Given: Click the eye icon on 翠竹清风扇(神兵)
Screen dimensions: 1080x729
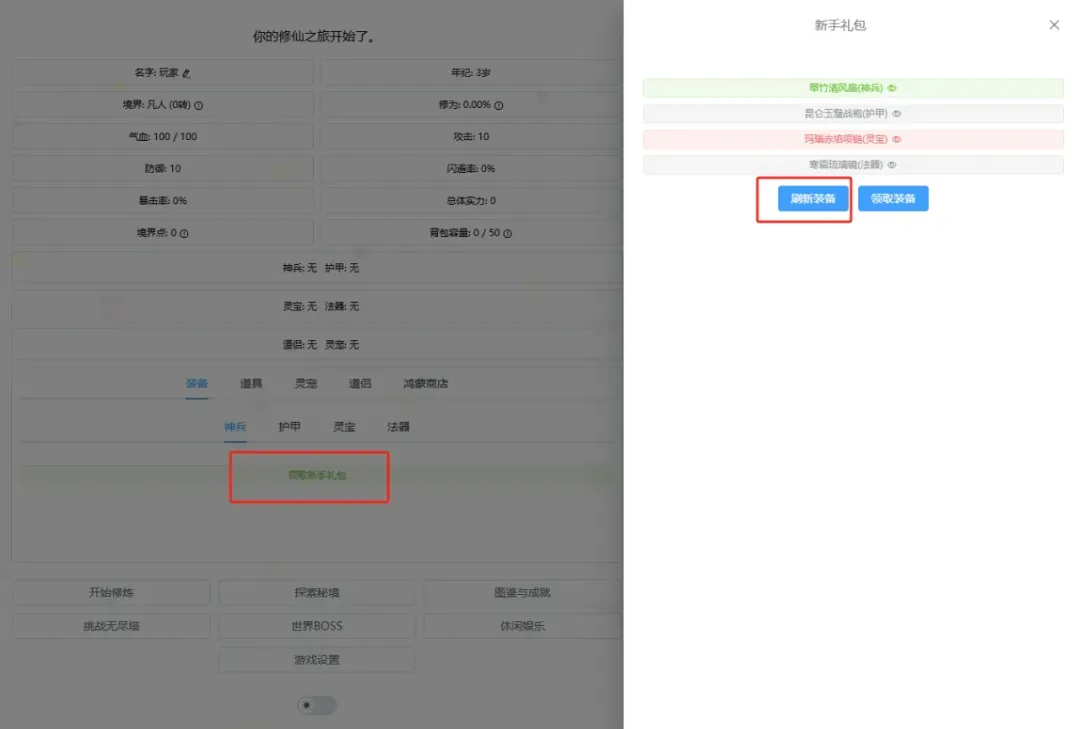Looking at the screenshot, I should [x=891, y=88].
